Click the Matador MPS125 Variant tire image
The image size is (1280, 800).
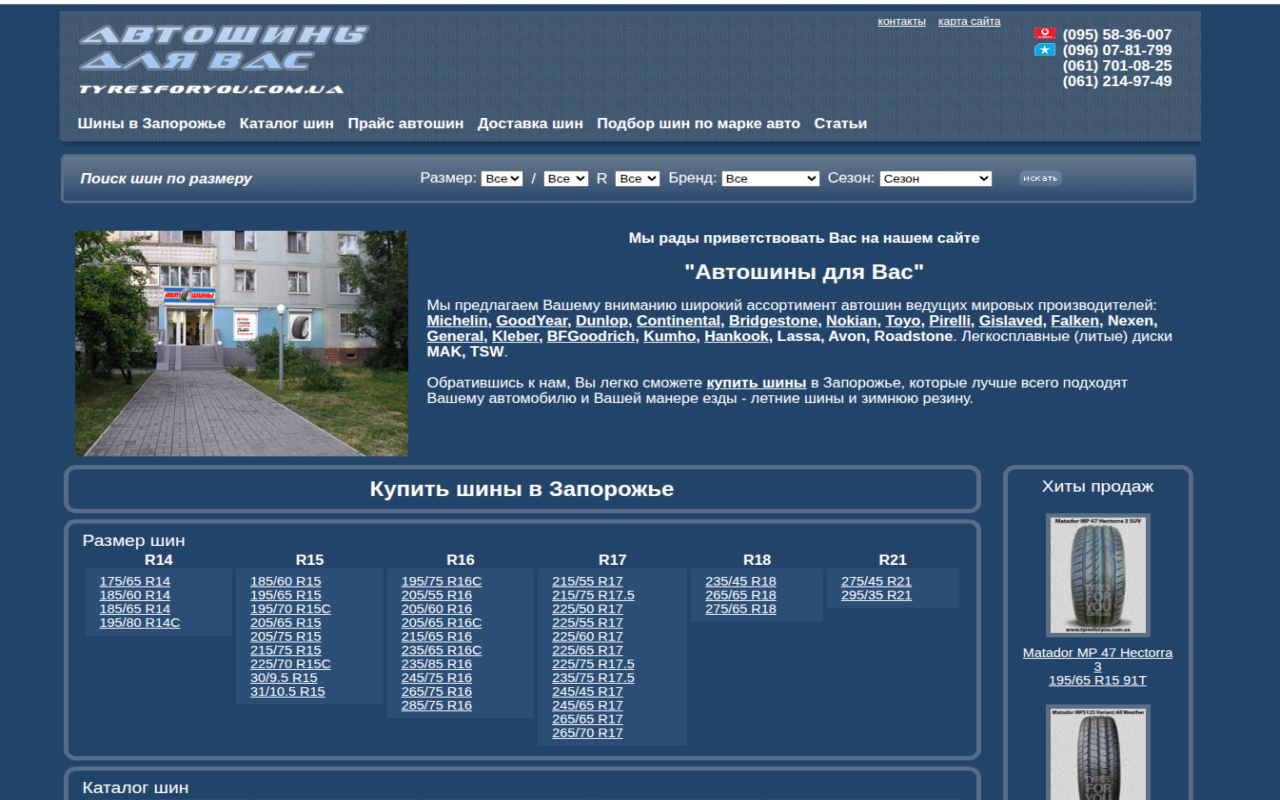(x=1098, y=752)
